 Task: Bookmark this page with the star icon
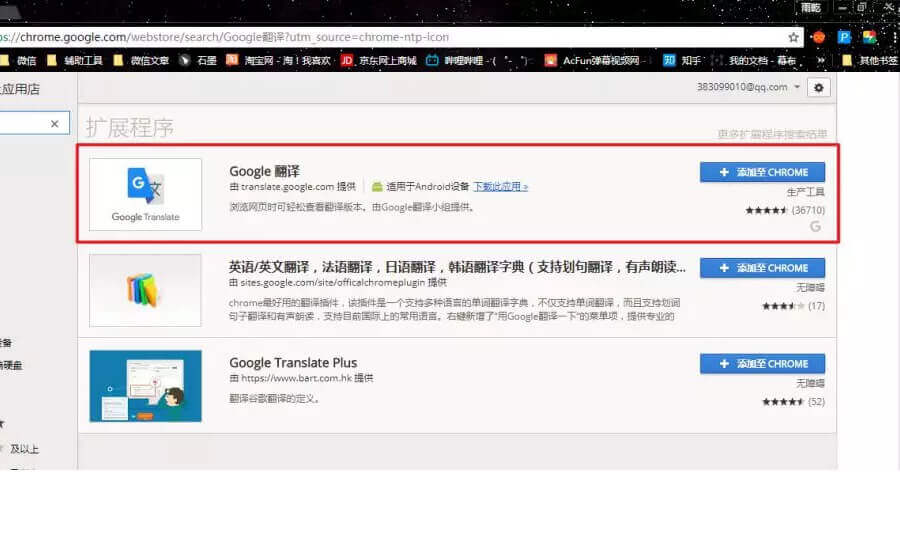(x=793, y=37)
